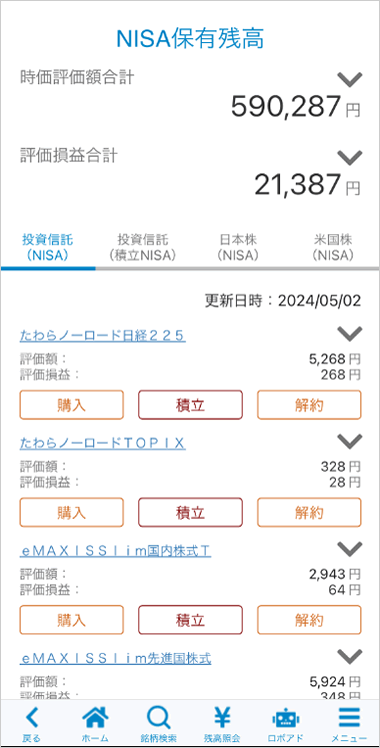Switch to 米国株(NISA) tab
Screen dimensions: 380x748
point(333,247)
